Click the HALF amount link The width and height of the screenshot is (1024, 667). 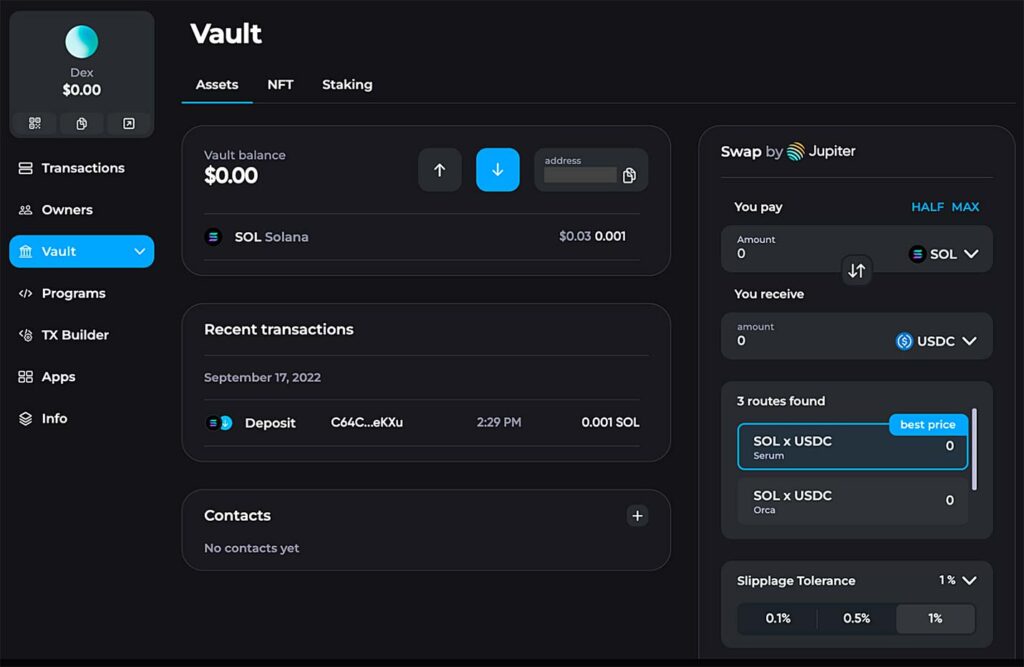click(x=927, y=207)
